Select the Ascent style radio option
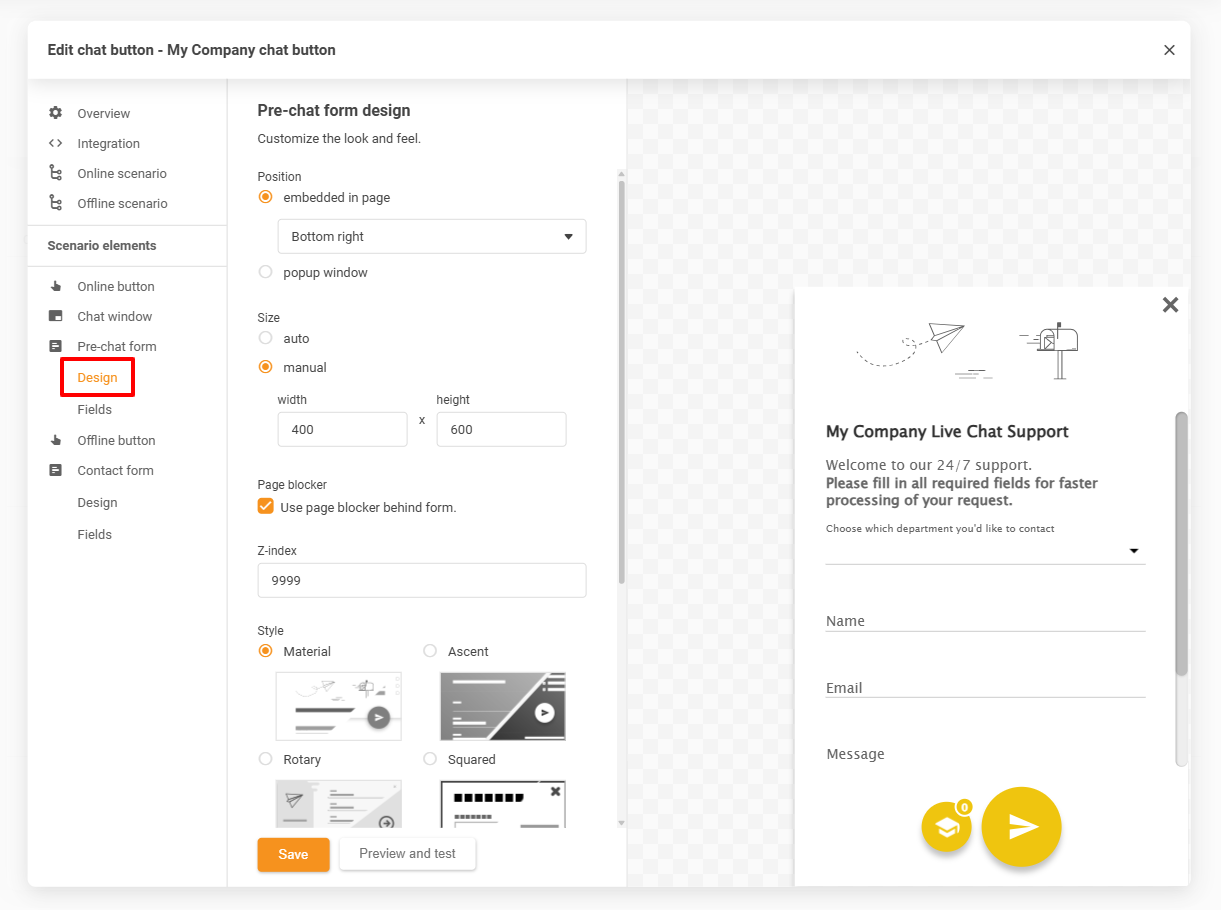Viewport: 1221px width, 910px height. pyautogui.click(x=430, y=651)
